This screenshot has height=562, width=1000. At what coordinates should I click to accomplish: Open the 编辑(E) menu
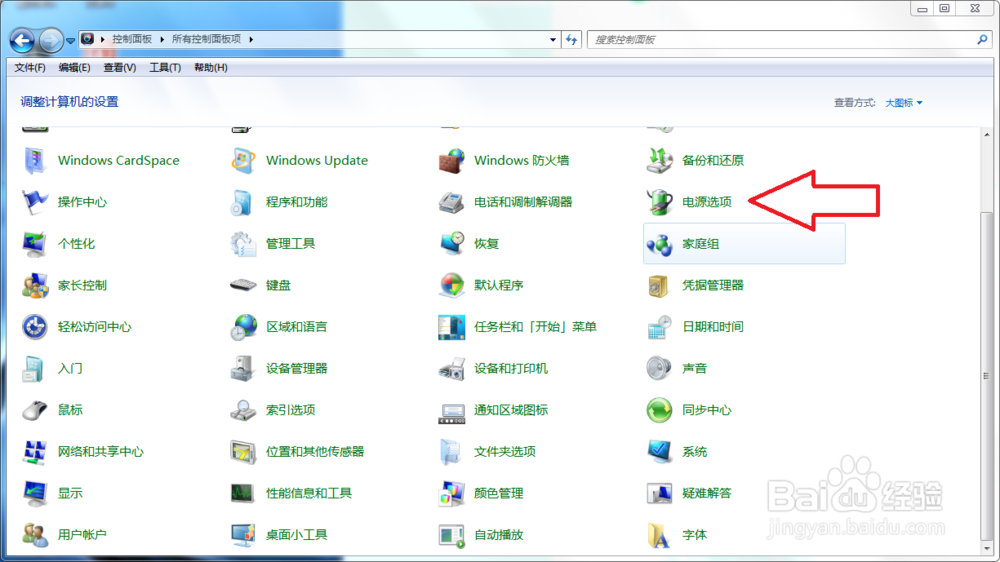[74, 68]
